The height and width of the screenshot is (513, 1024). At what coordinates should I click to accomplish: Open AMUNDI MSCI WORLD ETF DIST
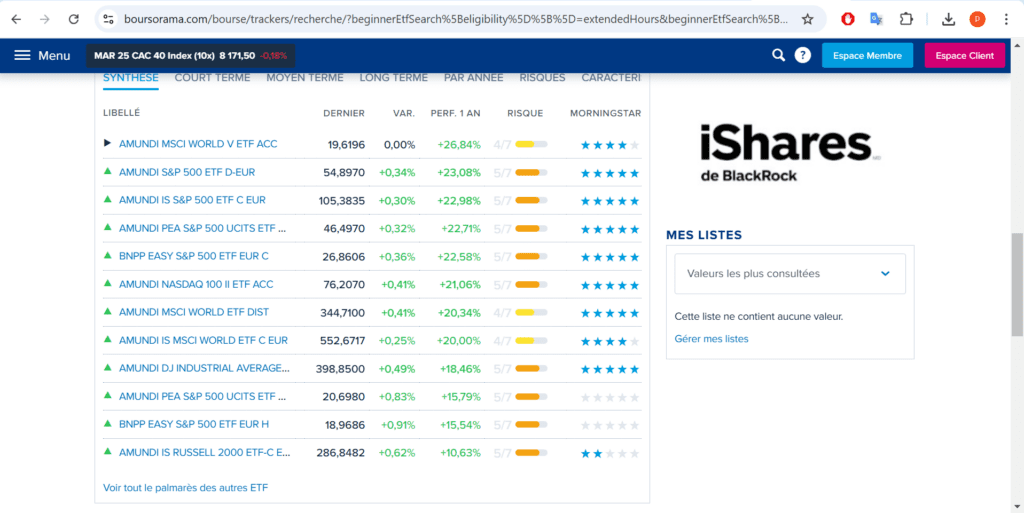tap(193, 312)
